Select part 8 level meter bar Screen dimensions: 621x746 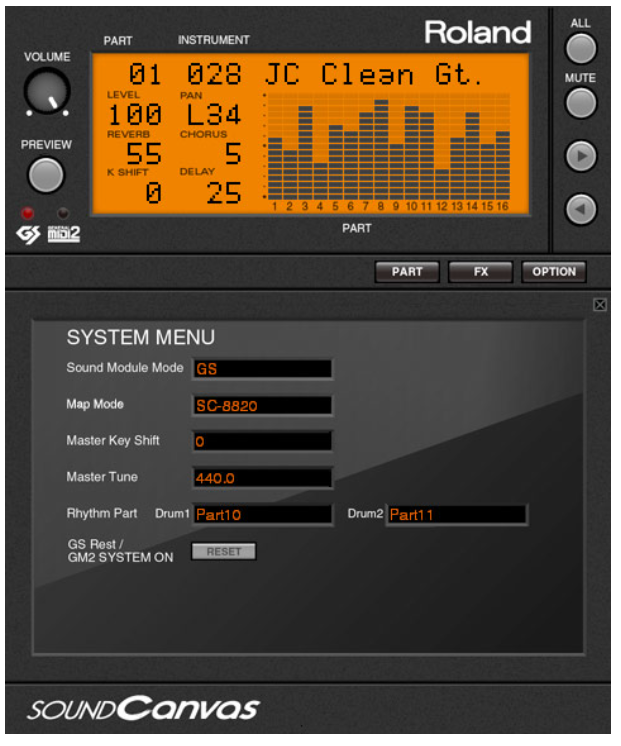382,149
